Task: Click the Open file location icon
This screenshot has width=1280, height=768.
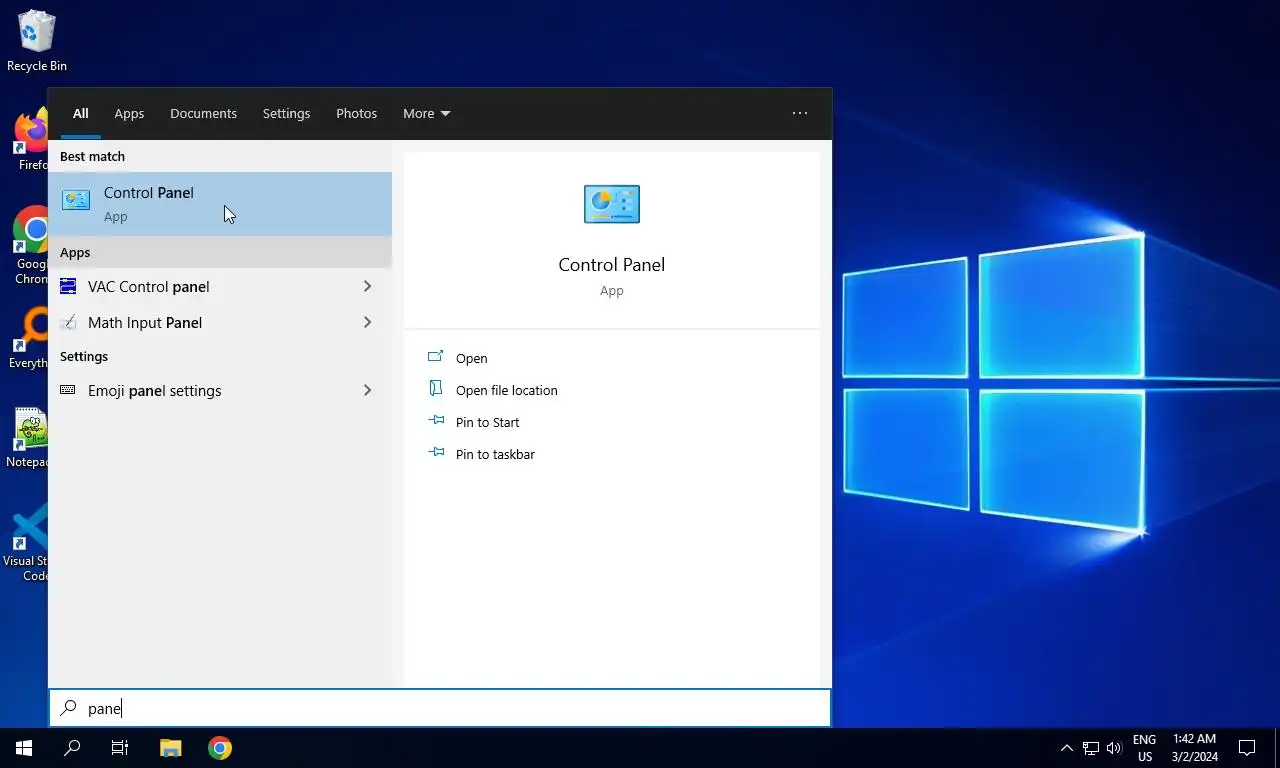Action: 435,389
